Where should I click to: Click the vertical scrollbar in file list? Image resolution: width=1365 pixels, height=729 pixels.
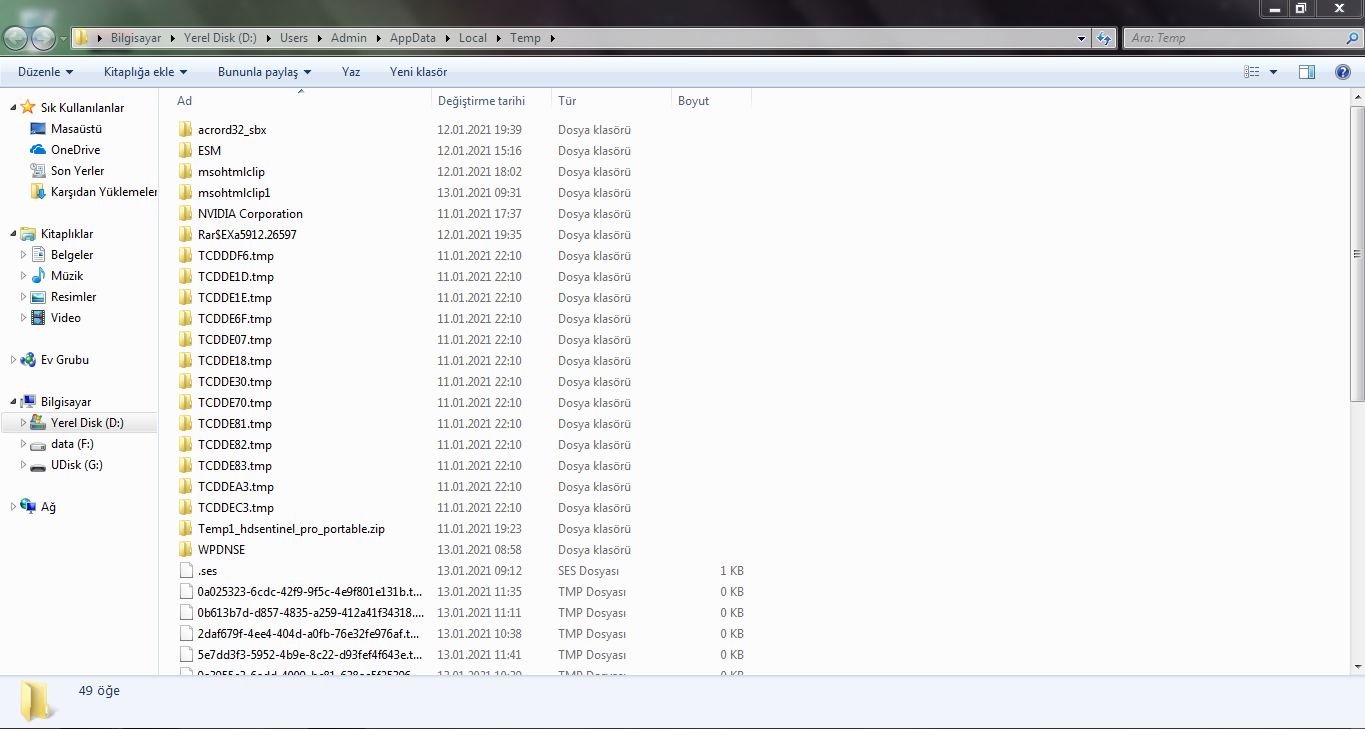[x=1357, y=250]
